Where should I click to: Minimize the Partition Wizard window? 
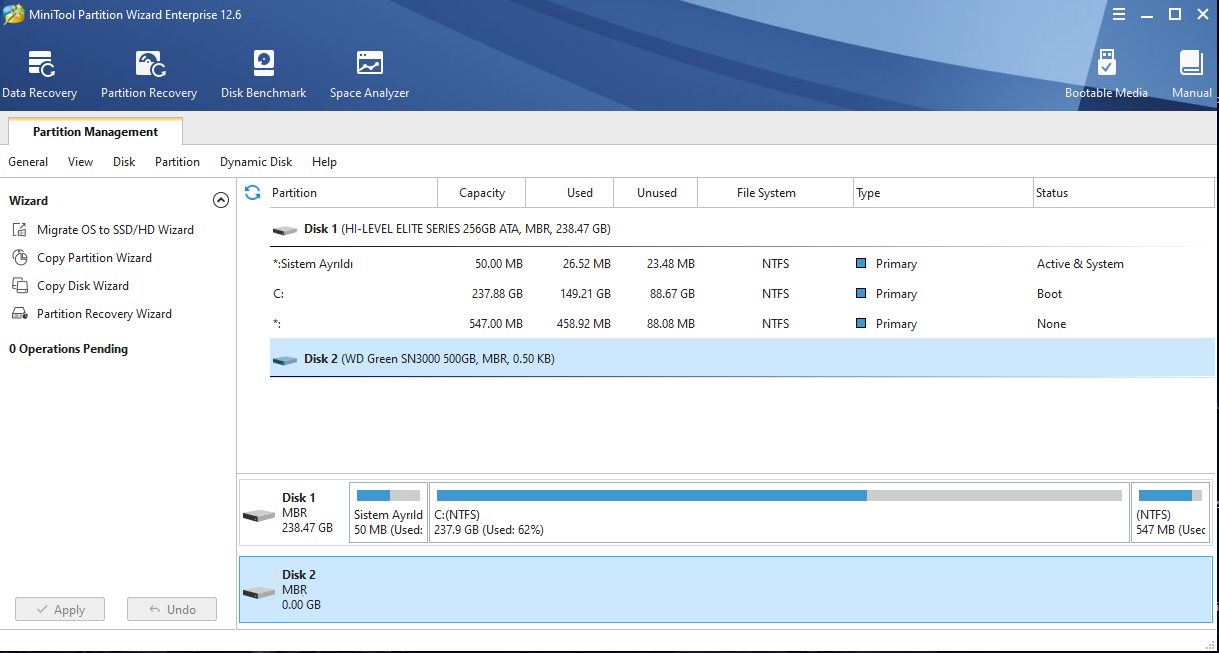1148,14
